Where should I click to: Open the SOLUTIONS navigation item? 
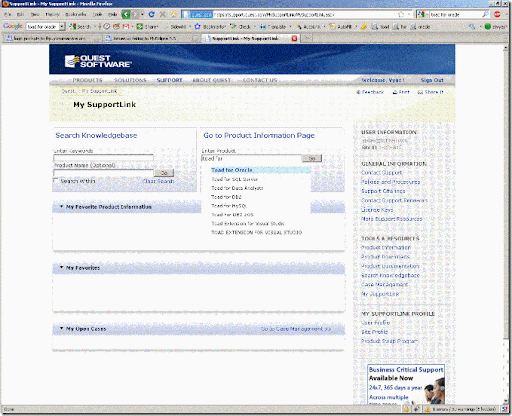[x=130, y=80]
